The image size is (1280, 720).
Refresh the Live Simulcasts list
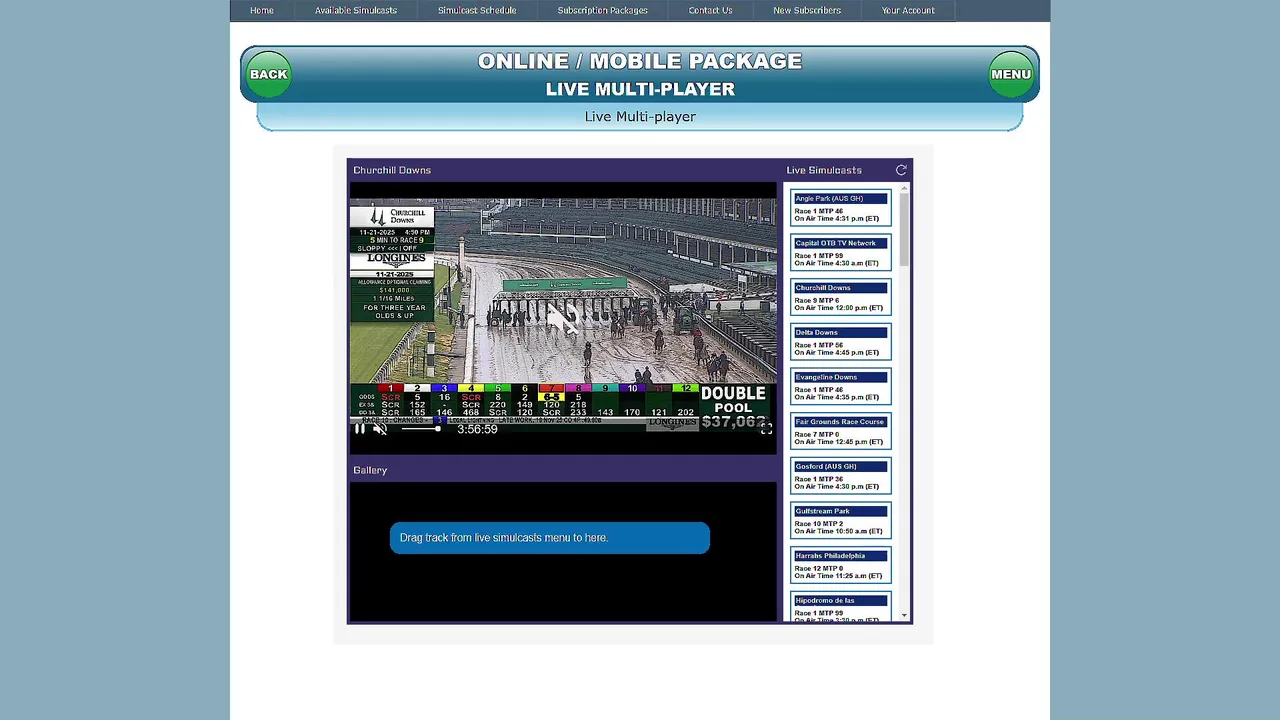(x=901, y=170)
